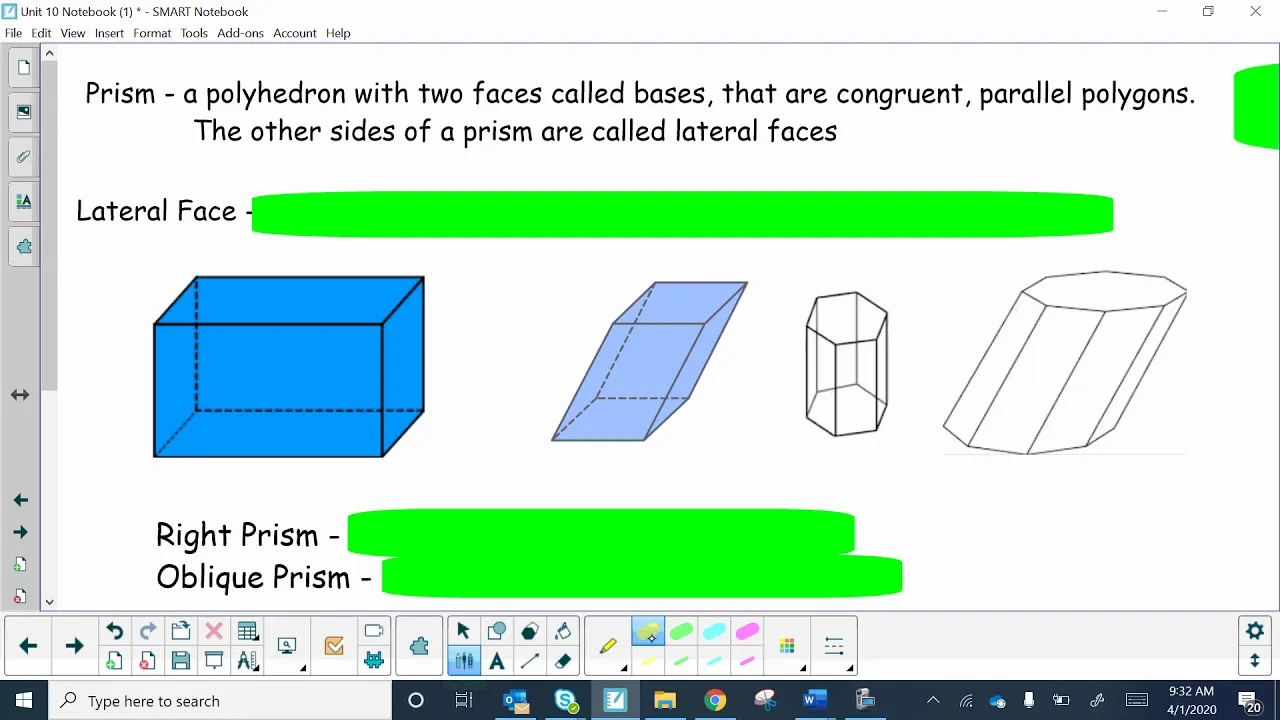The image size is (1280, 720).
Task: Click the large Previous Page toolbar arrow
Action: tap(28, 646)
